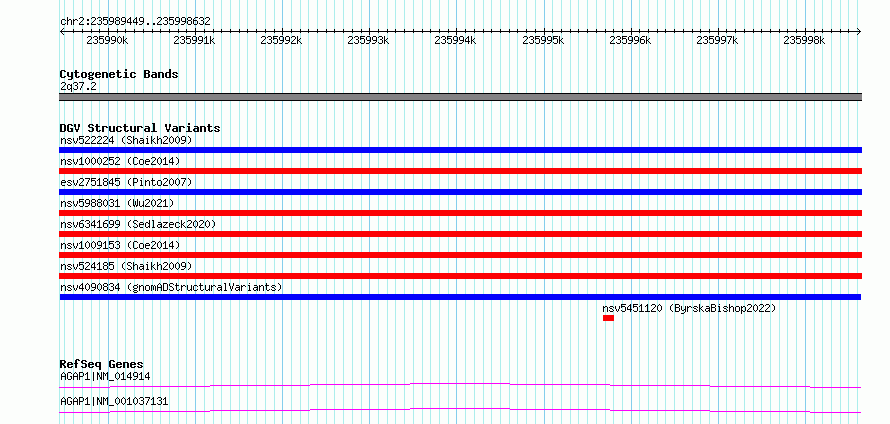Click the nsv5988031 (Wu2021) label
The image size is (890, 424).
point(117,203)
